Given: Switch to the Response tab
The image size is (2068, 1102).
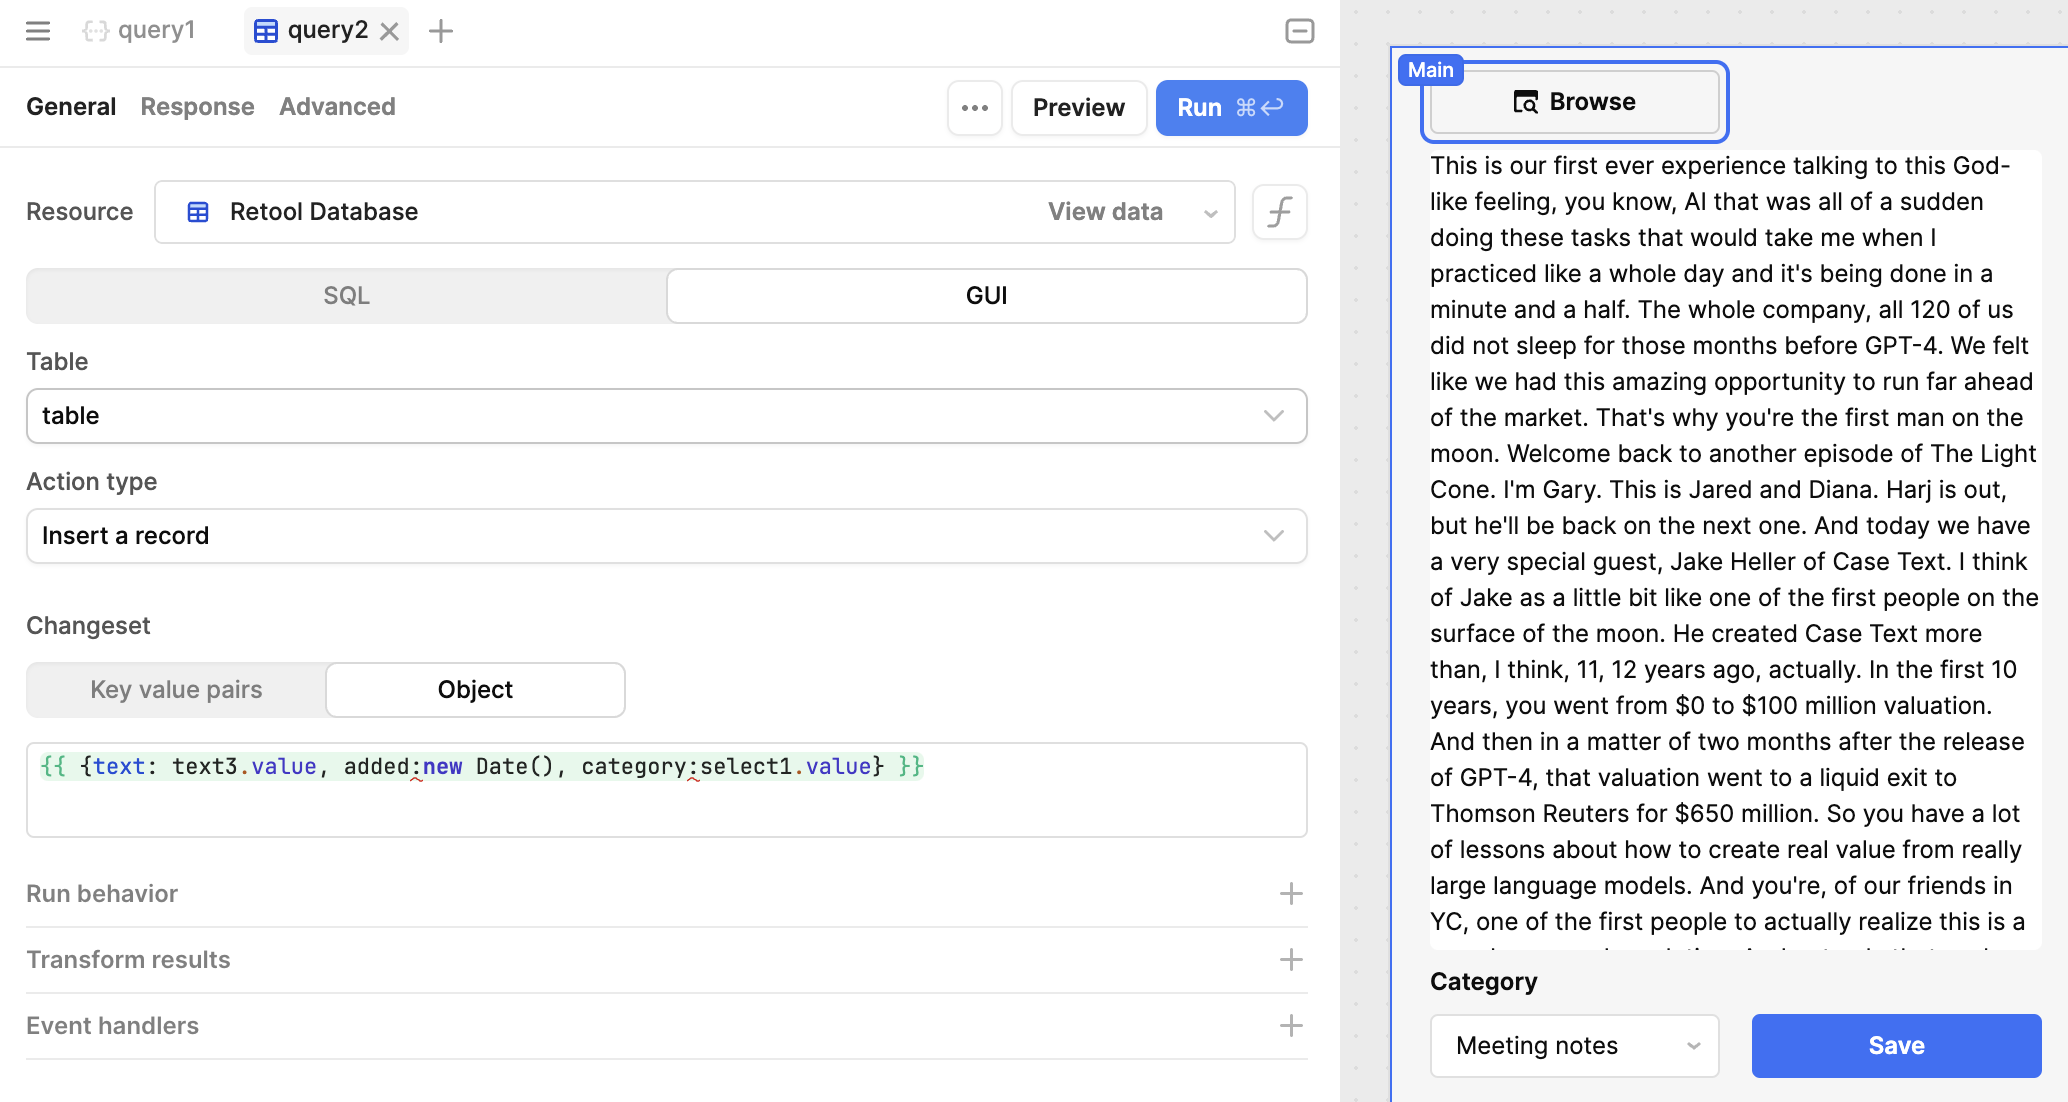Looking at the screenshot, I should click(197, 107).
